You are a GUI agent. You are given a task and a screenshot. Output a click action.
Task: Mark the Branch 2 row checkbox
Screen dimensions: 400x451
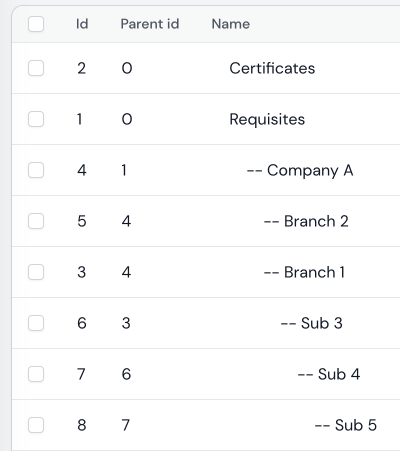pyautogui.click(x=36, y=221)
